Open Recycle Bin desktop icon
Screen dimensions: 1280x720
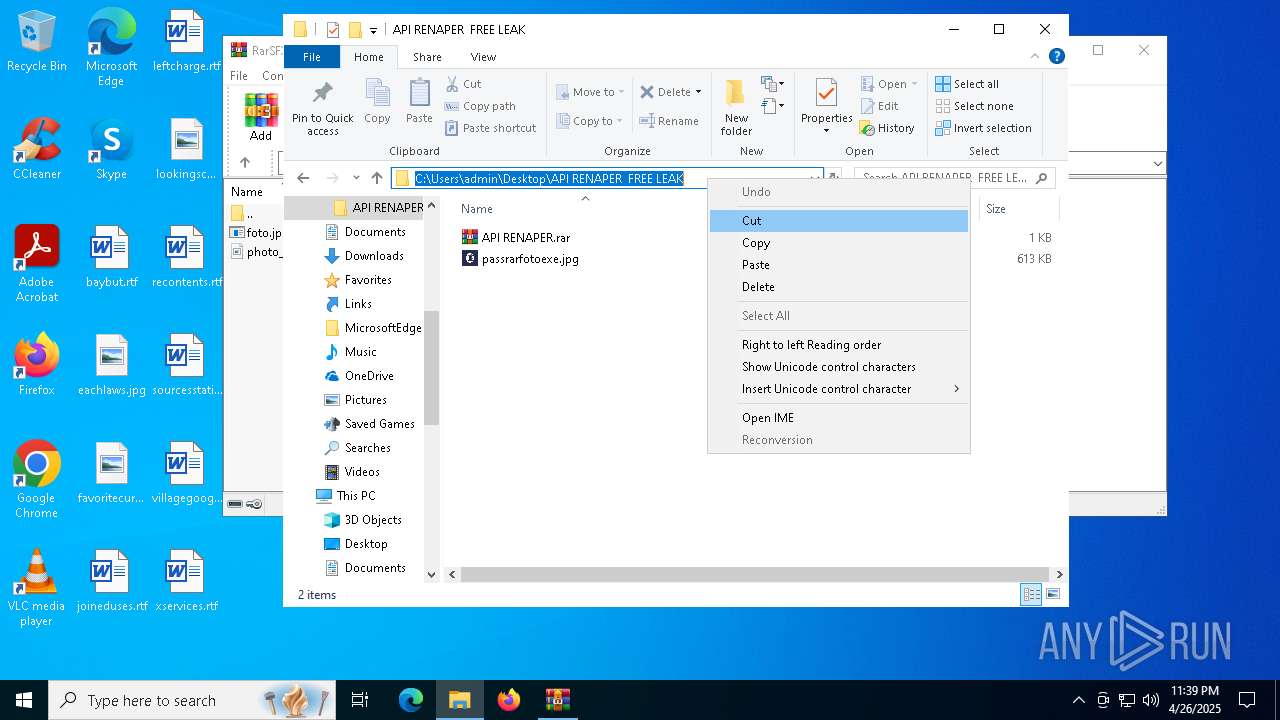coord(37,41)
